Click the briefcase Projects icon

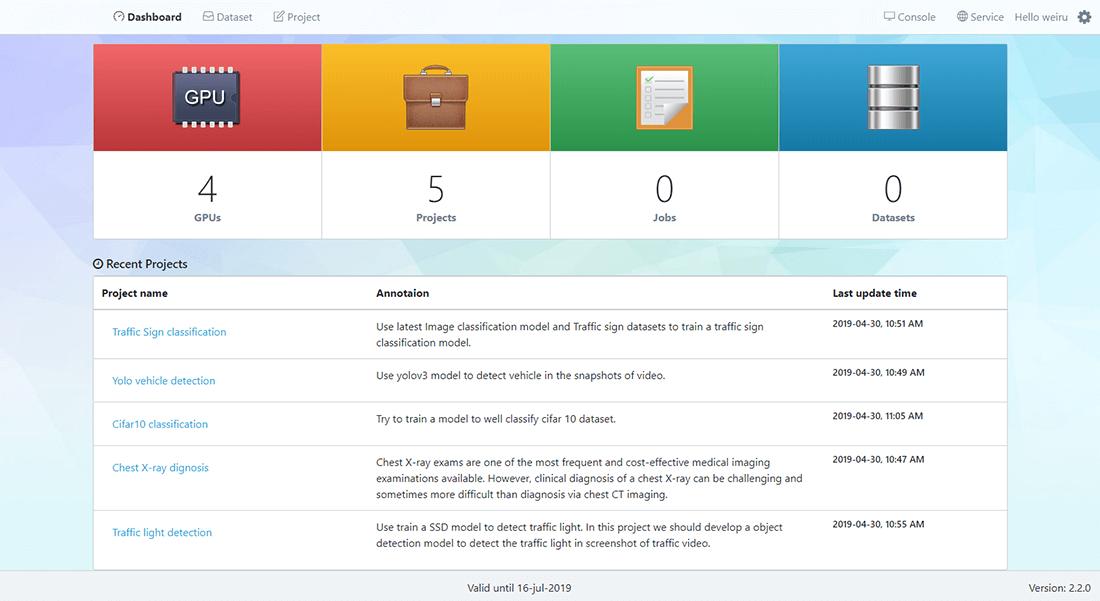tap(436, 97)
